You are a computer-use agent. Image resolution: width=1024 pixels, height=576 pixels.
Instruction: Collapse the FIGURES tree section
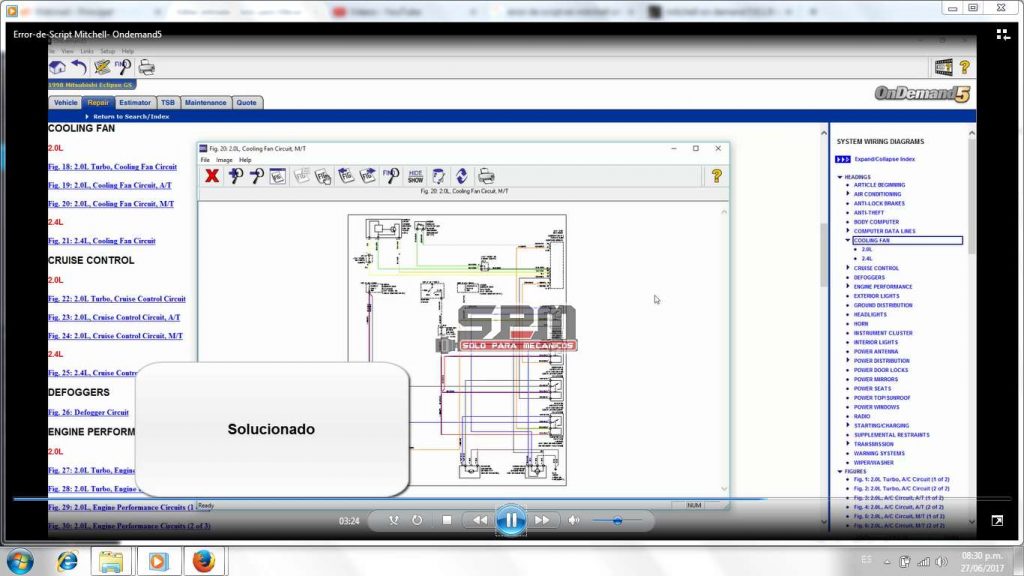840,472
